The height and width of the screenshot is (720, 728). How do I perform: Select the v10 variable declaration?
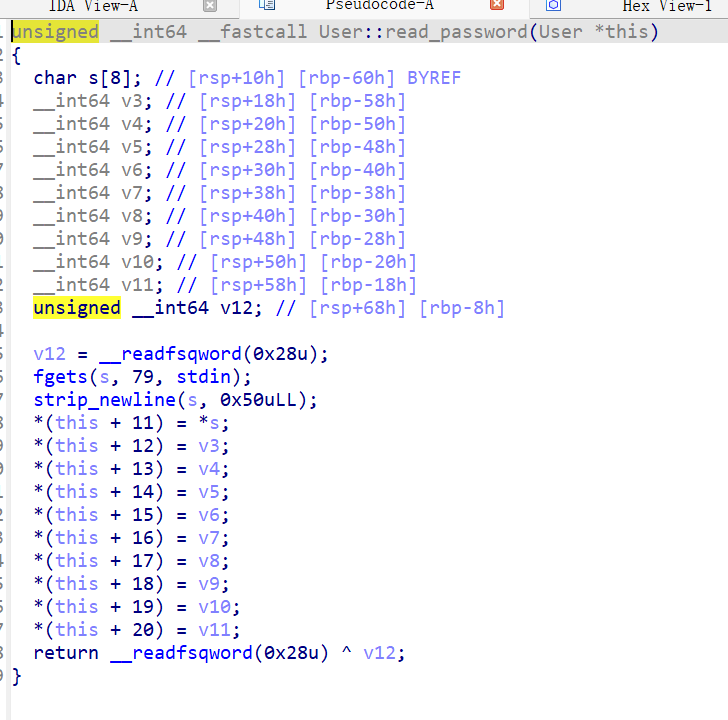coord(98,262)
